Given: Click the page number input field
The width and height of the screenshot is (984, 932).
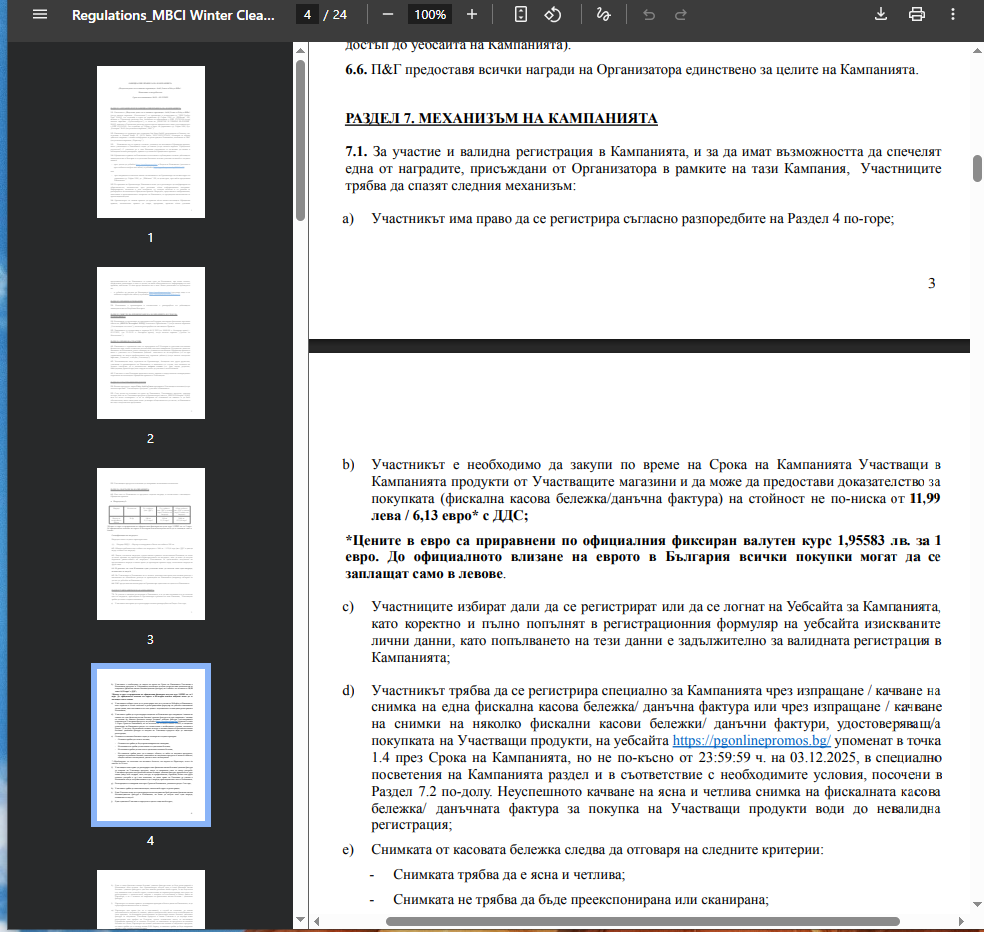Looking at the screenshot, I should coord(309,15).
